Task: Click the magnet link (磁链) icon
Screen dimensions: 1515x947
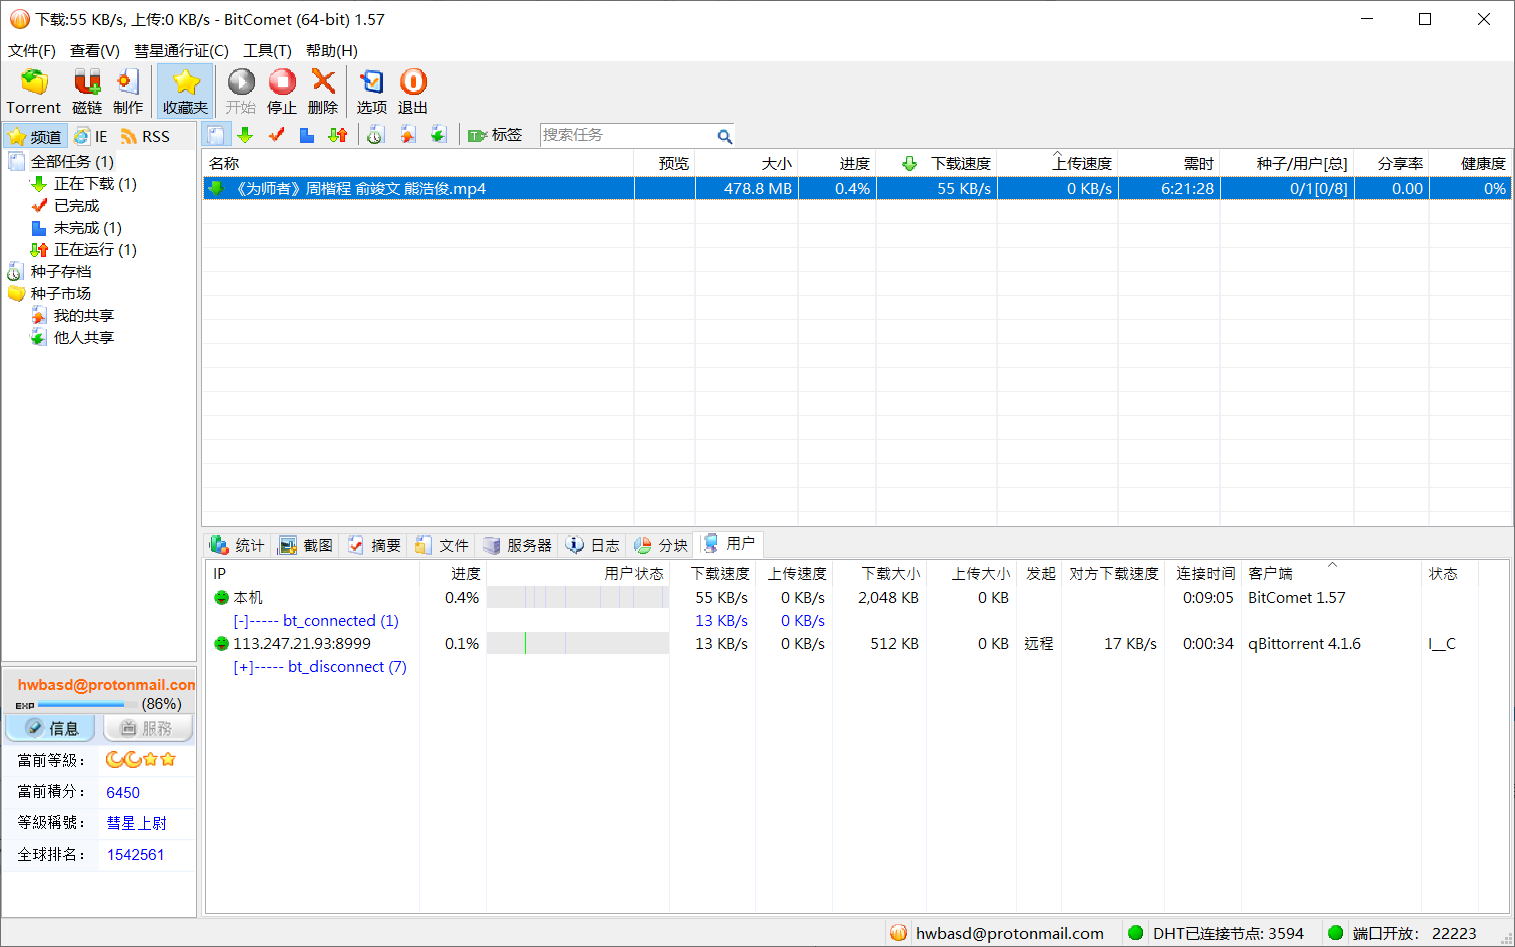Action: 87,83
